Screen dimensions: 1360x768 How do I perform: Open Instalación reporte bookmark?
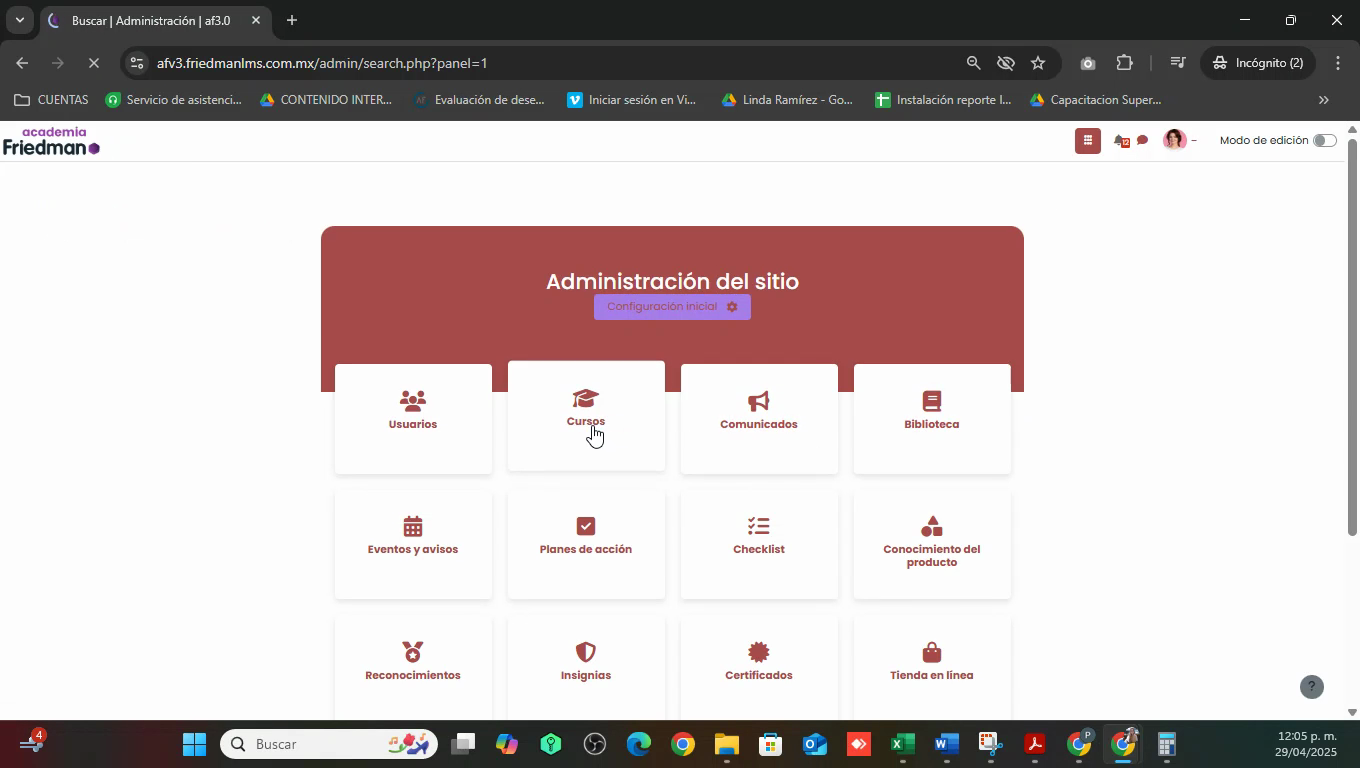(x=944, y=100)
